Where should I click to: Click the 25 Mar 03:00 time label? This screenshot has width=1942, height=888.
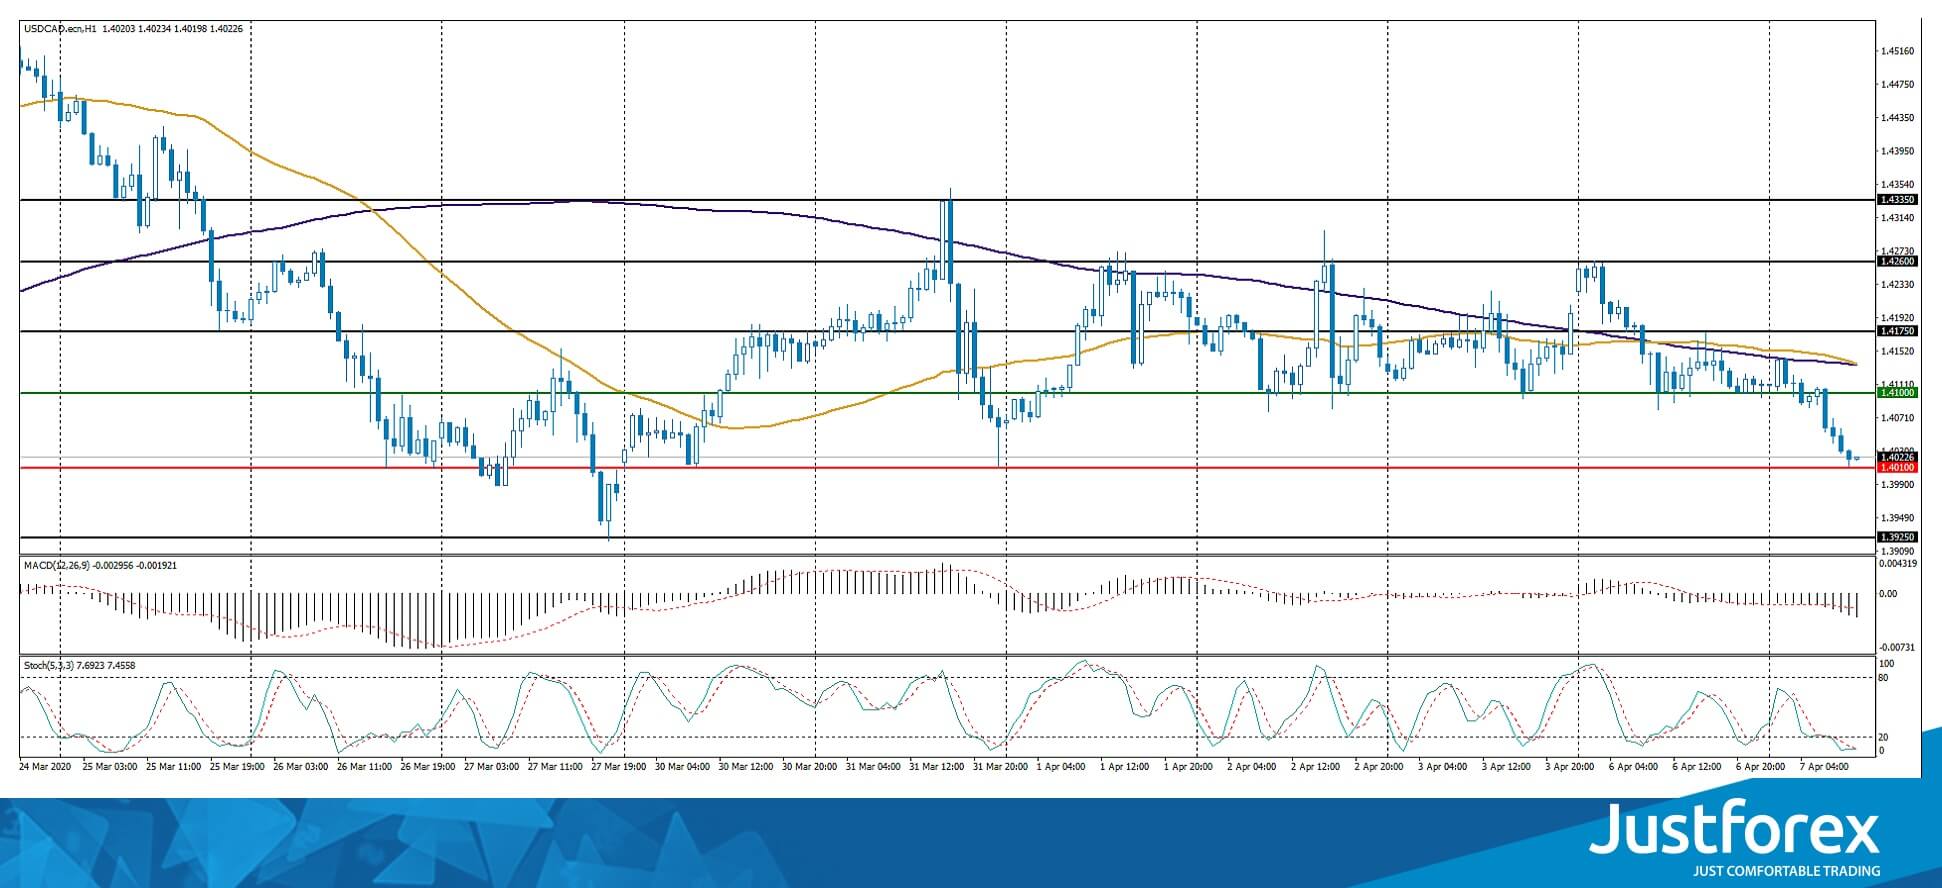(x=110, y=766)
